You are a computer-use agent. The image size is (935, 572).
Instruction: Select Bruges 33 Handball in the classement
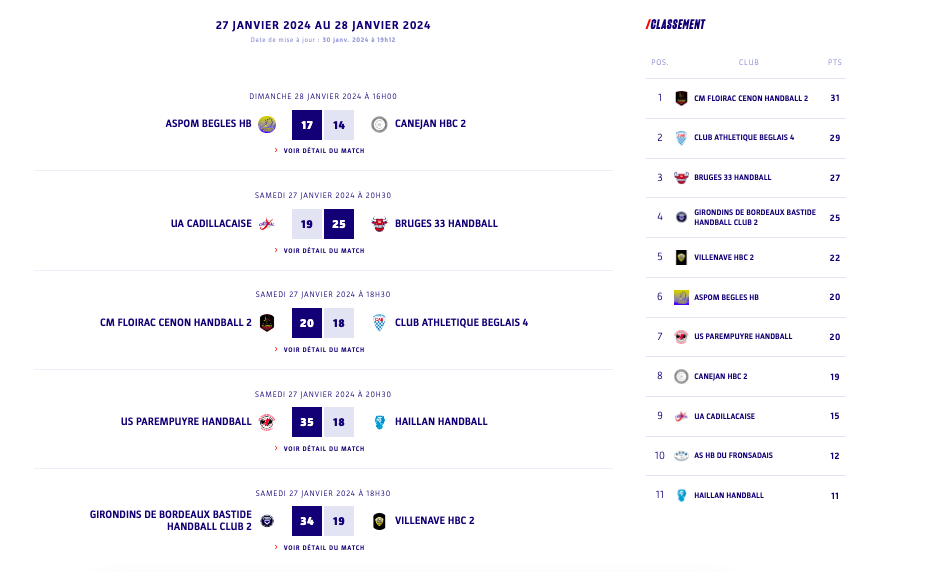732,178
